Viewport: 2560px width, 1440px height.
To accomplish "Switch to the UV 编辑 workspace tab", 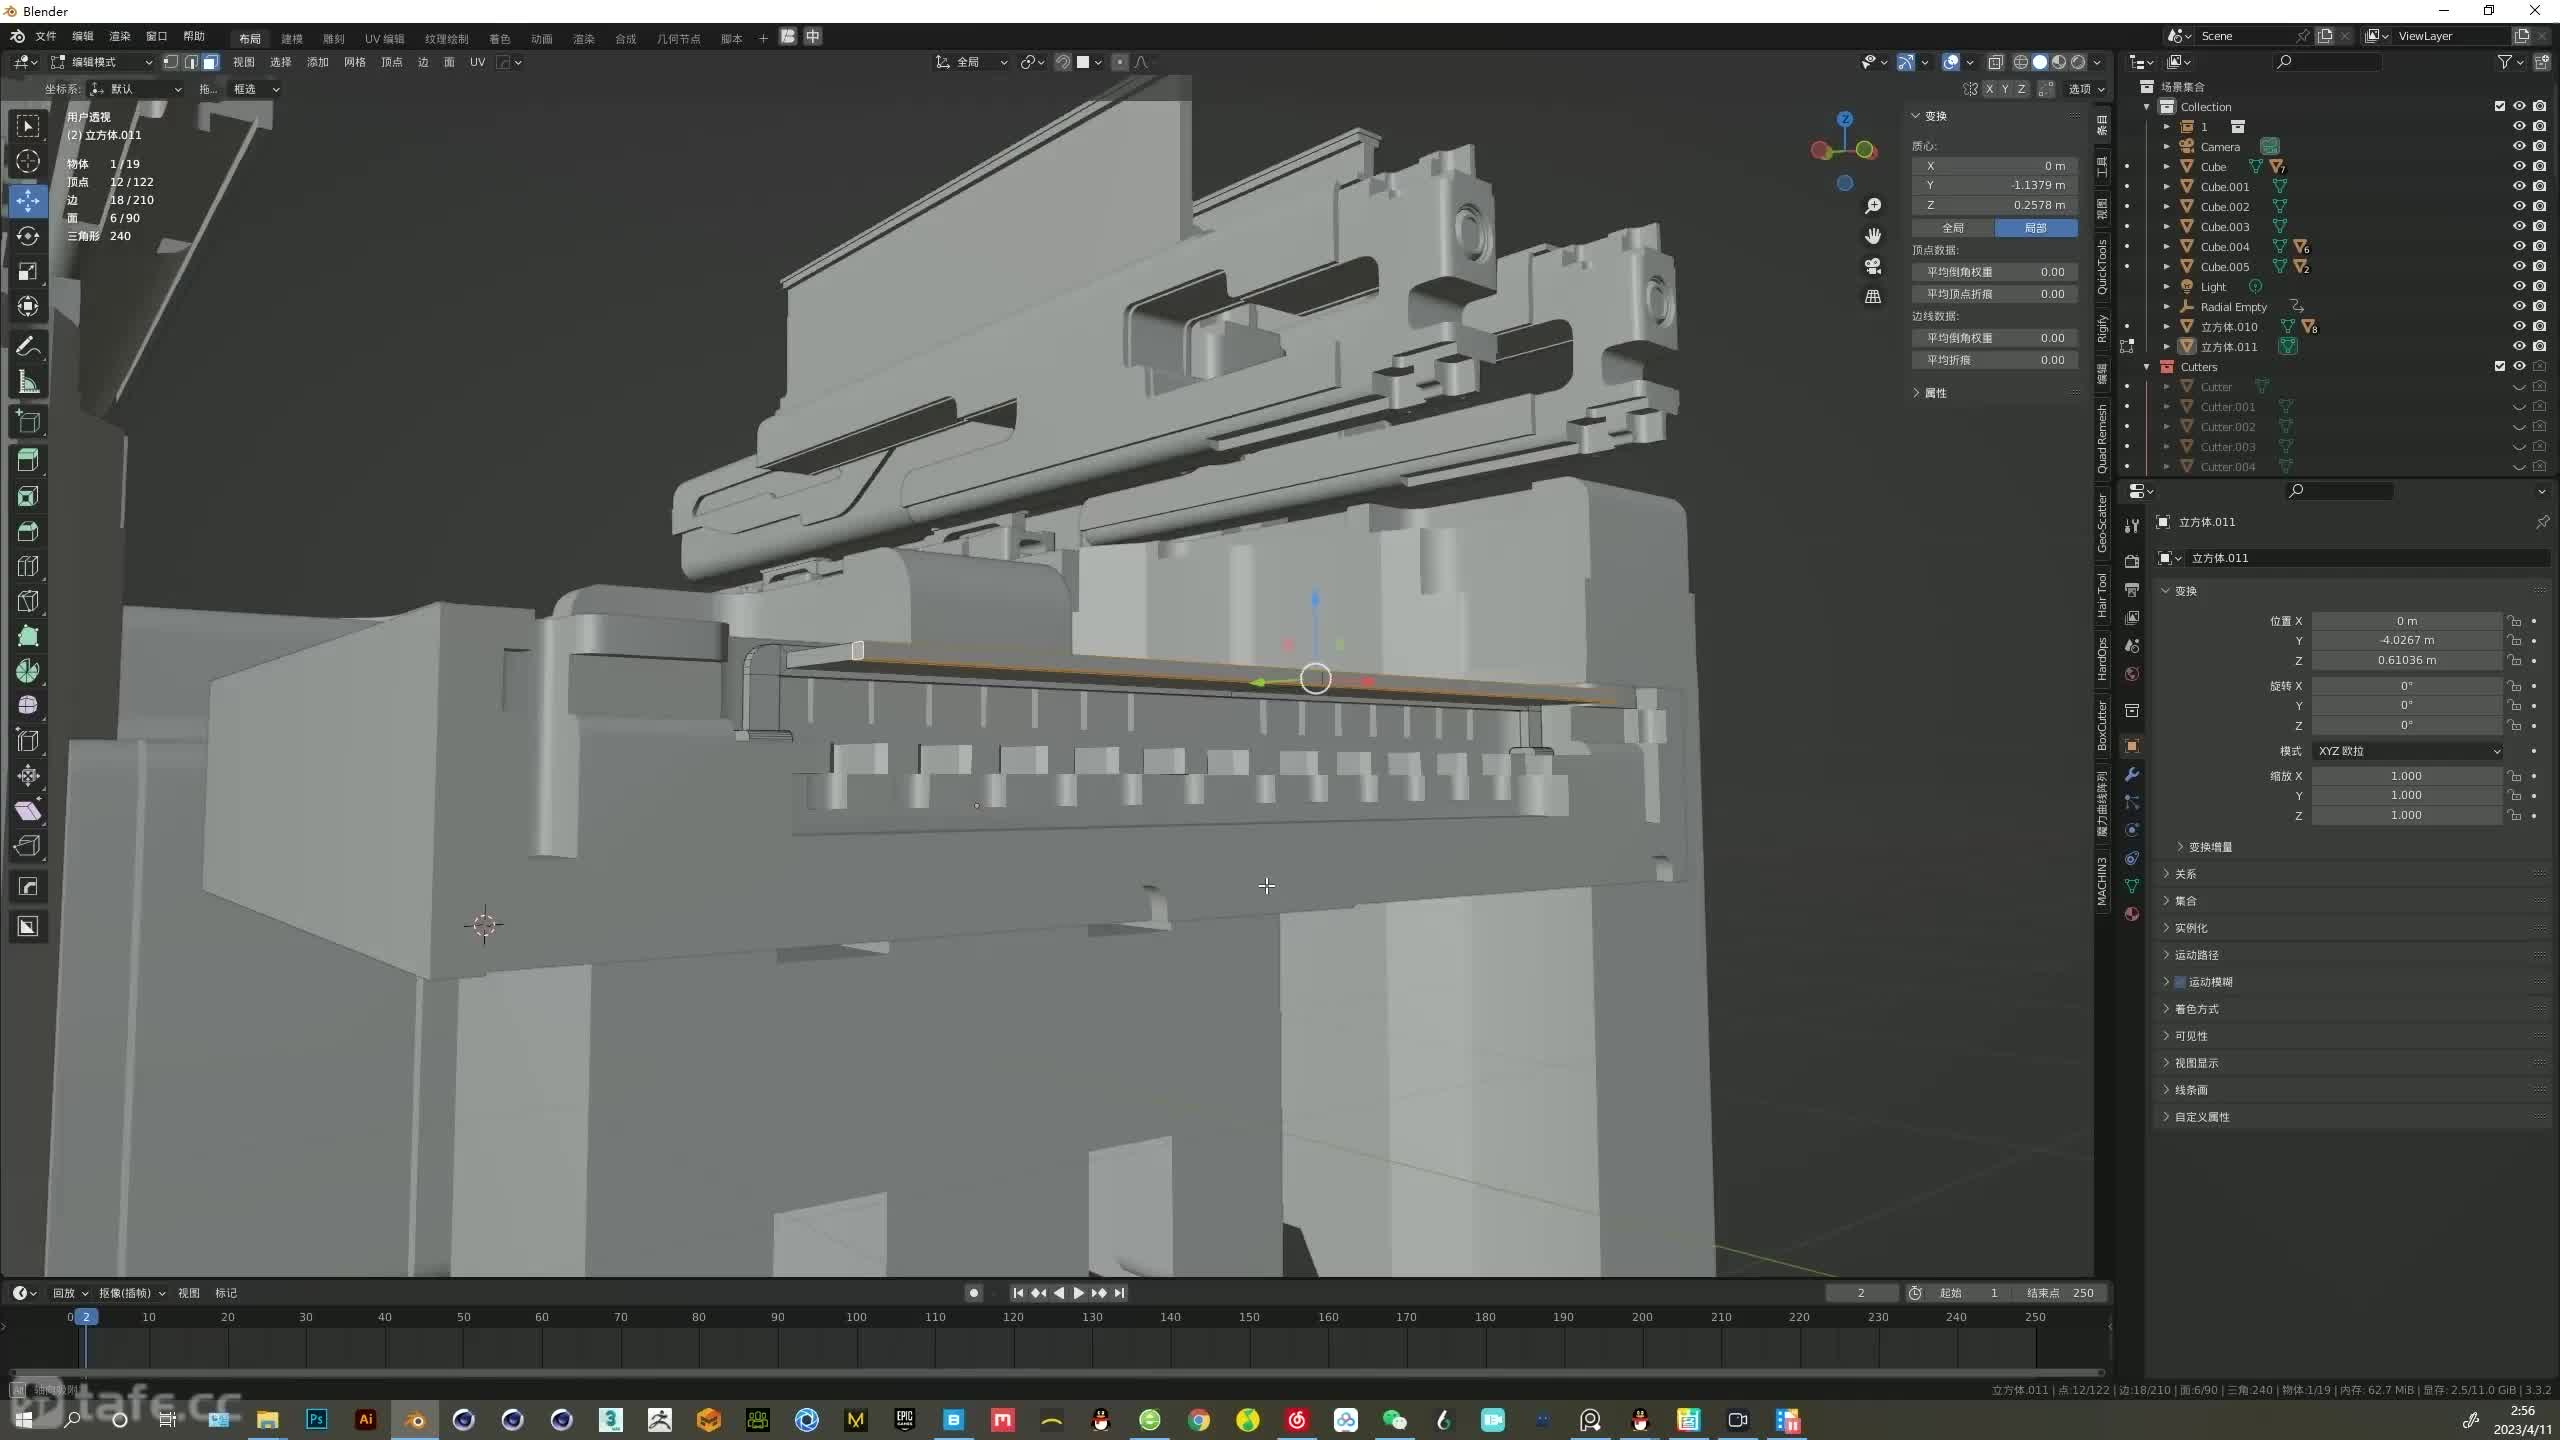I will pos(385,38).
